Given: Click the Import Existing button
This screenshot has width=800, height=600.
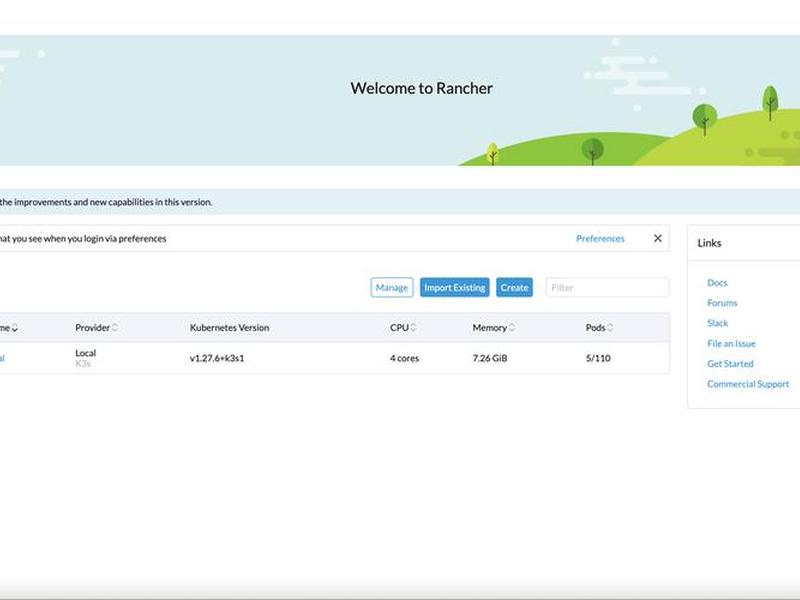Looking at the screenshot, I should coord(455,287).
